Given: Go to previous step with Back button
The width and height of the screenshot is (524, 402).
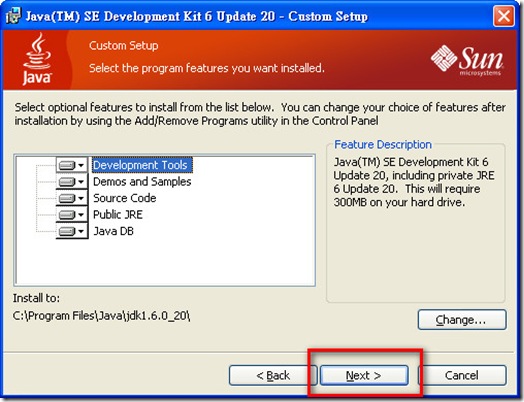Looking at the screenshot, I should point(273,375).
